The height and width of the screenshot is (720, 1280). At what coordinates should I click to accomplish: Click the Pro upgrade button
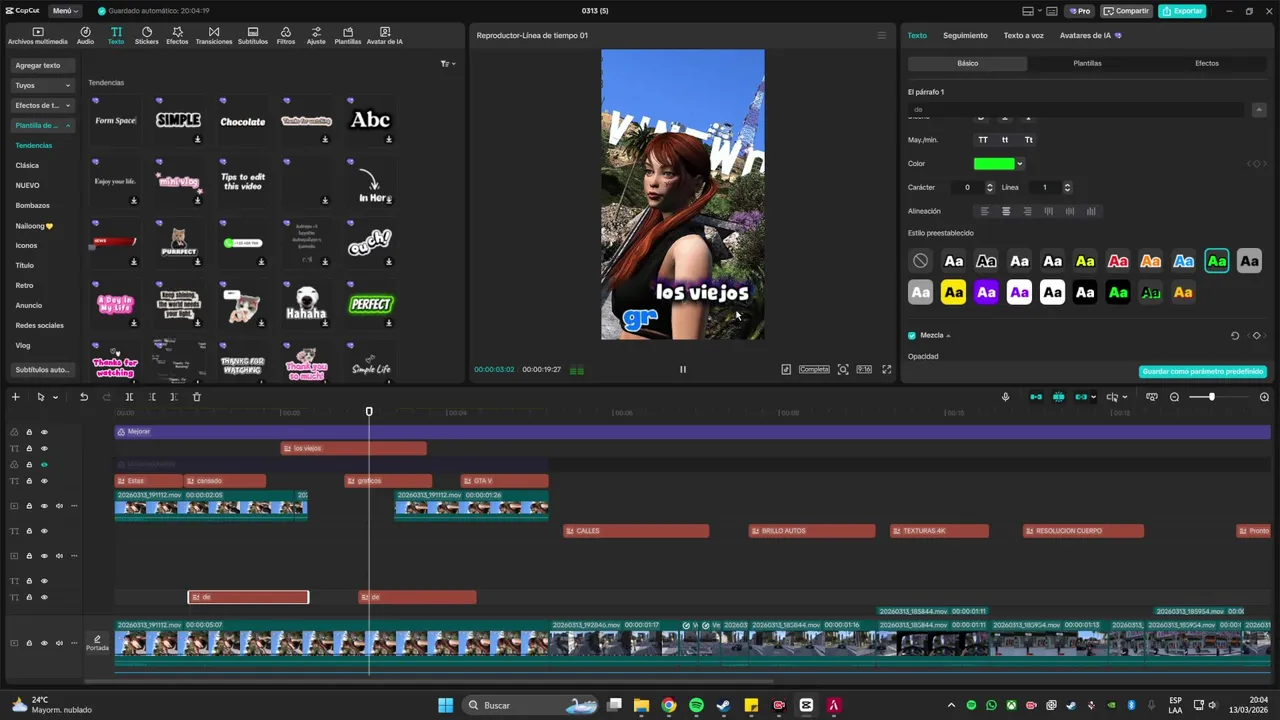(x=1079, y=11)
